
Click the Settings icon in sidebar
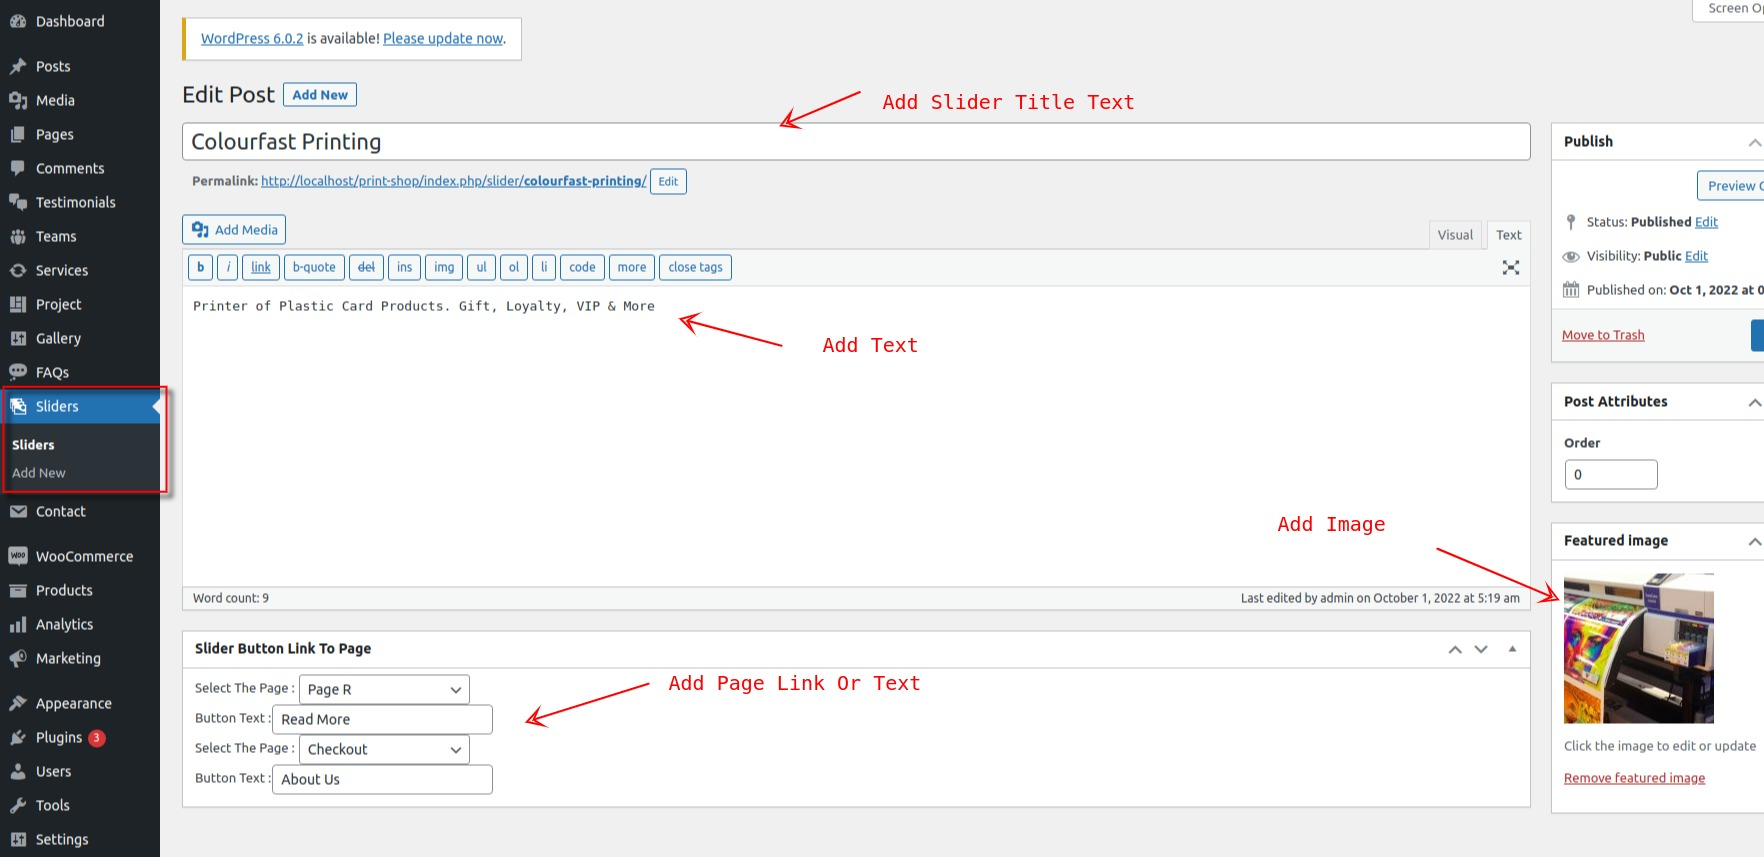(18, 839)
